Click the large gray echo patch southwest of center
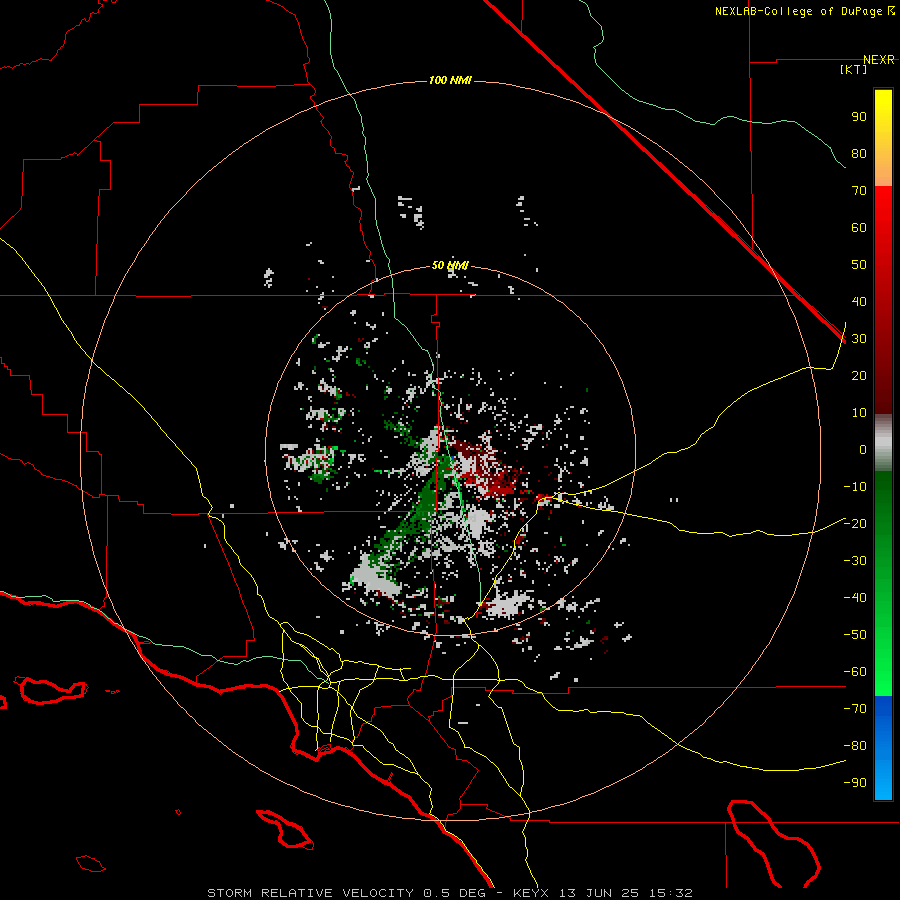900x900 pixels. click(x=376, y=577)
